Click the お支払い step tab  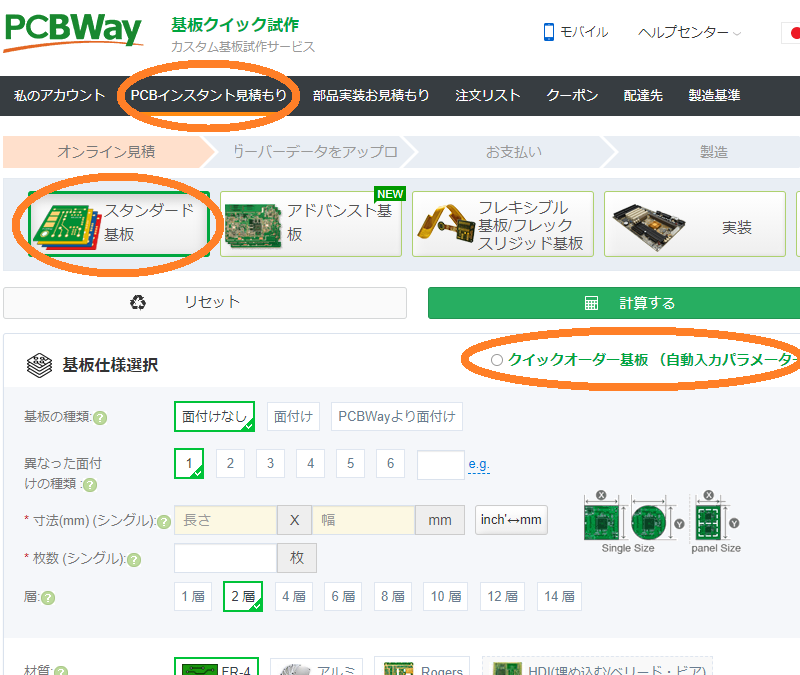[x=514, y=152]
